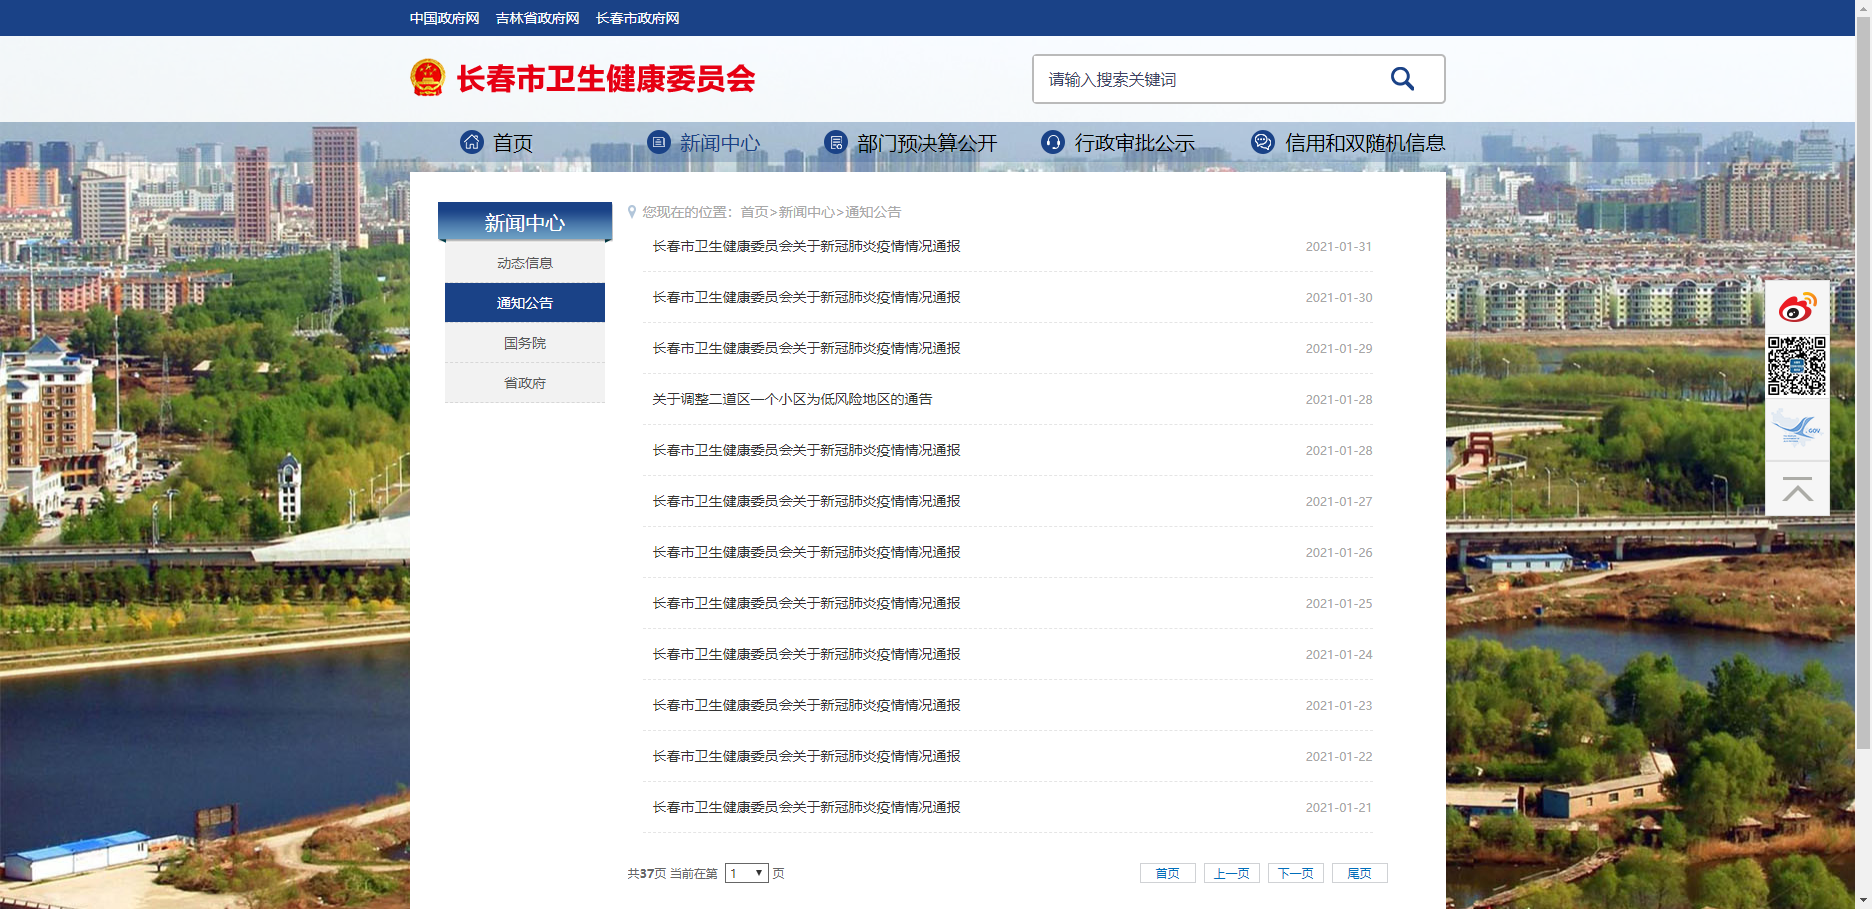The height and width of the screenshot is (909, 1872).
Task: Click the 行政审批公示 navigation icon
Action: click(x=1053, y=142)
